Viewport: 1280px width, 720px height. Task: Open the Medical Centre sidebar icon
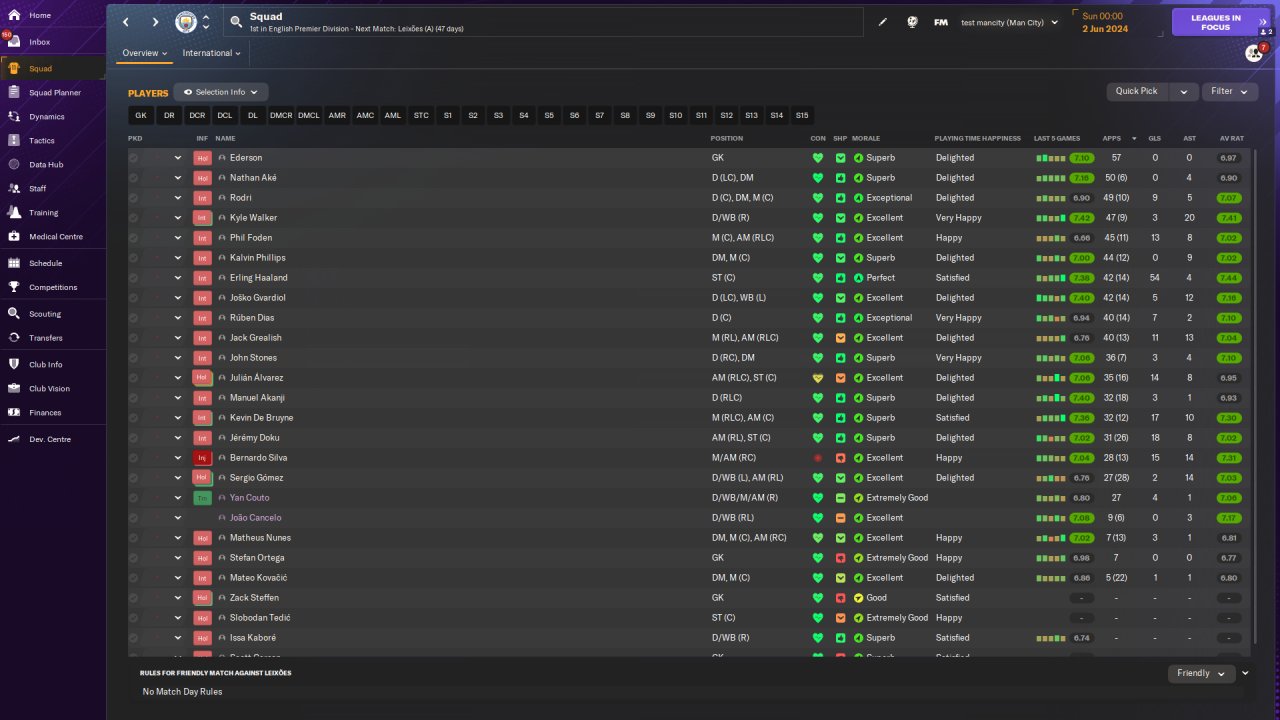(x=14, y=237)
